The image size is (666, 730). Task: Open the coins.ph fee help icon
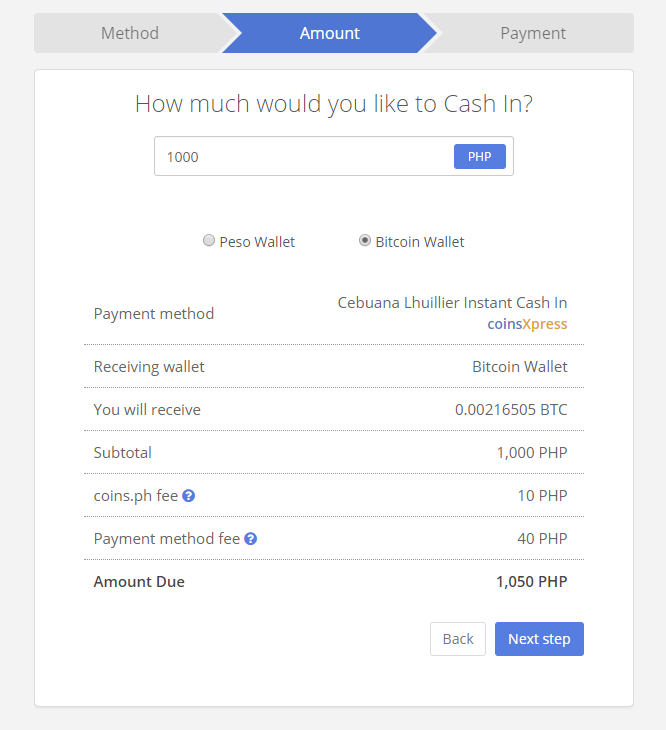pos(188,496)
